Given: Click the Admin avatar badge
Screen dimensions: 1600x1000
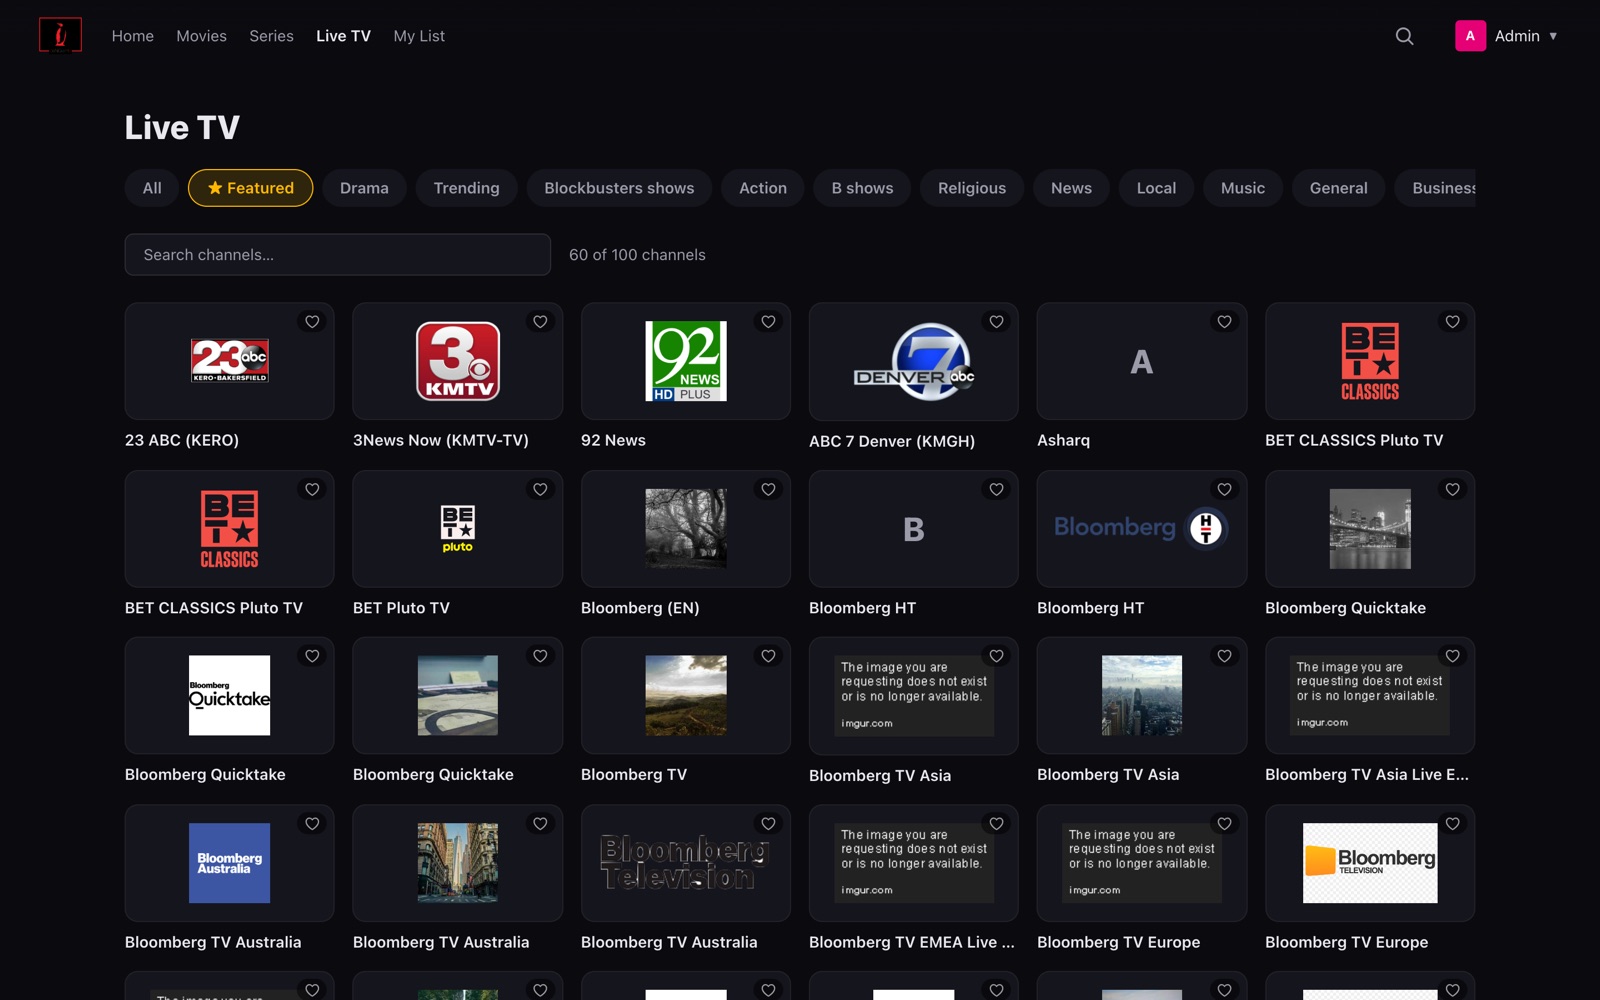Looking at the screenshot, I should pyautogui.click(x=1470, y=36).
